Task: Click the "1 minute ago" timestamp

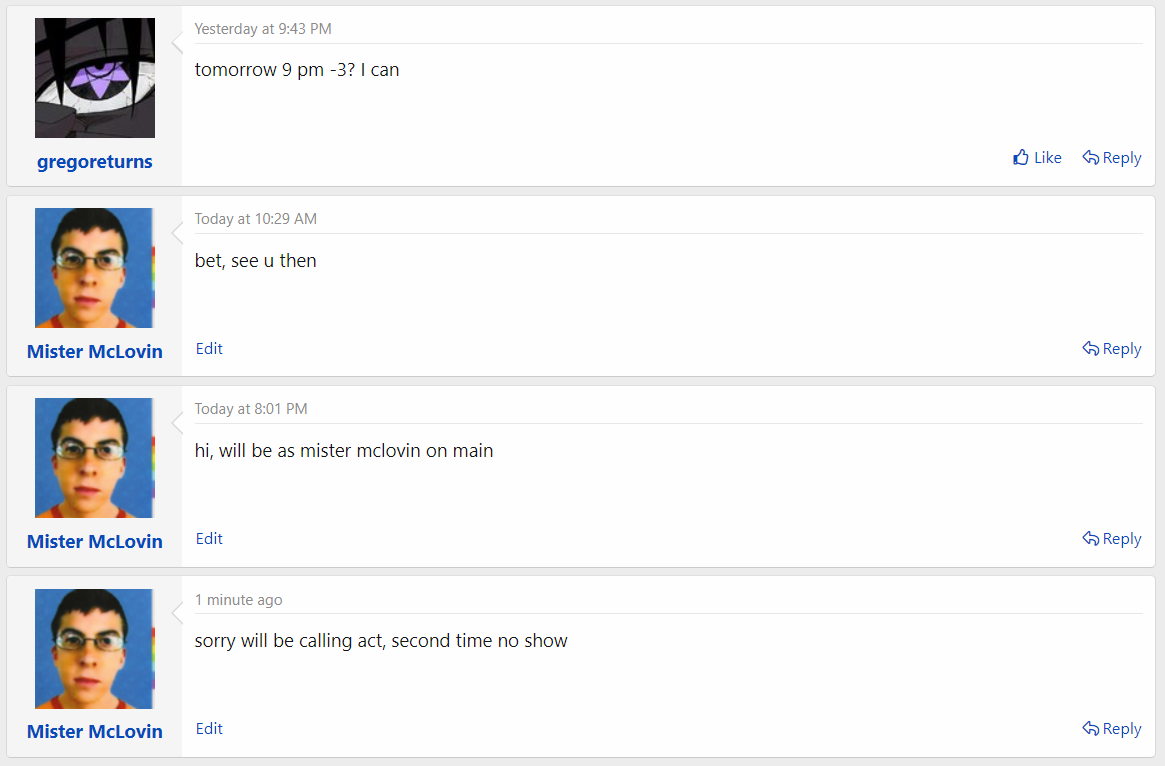Action: tap(238, 600)
